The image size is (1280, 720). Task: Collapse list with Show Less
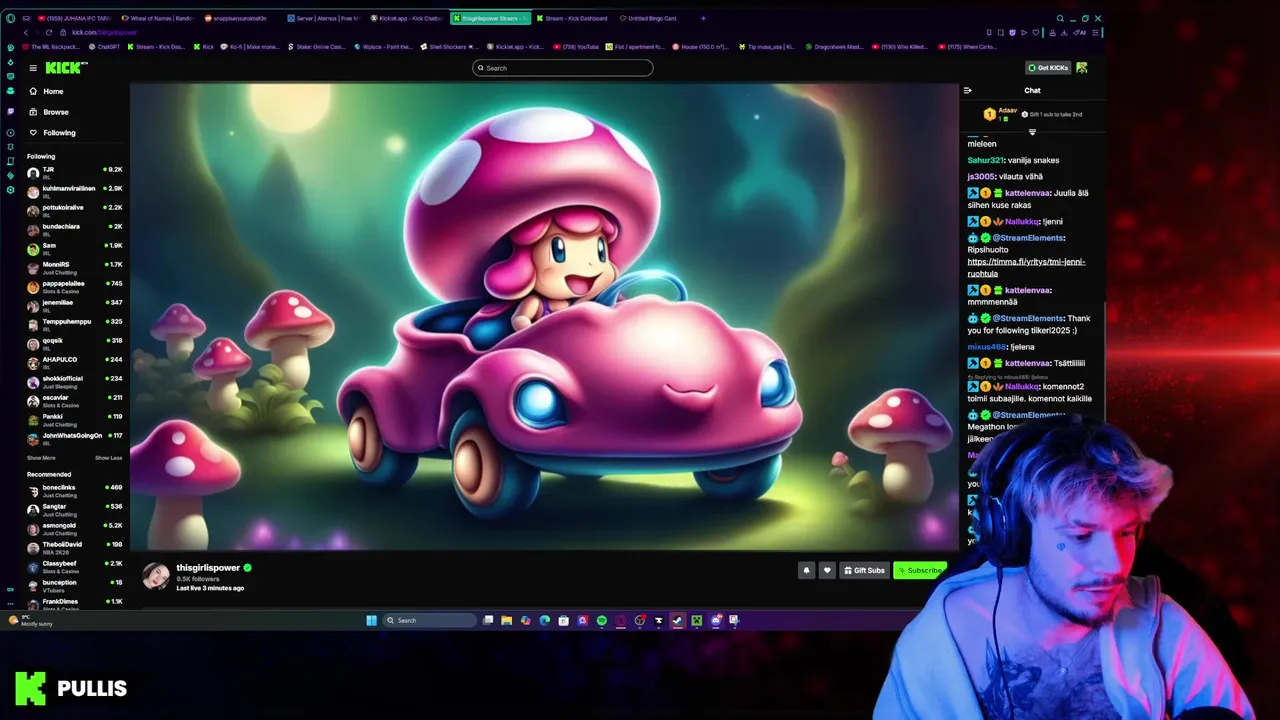[108, 458]
